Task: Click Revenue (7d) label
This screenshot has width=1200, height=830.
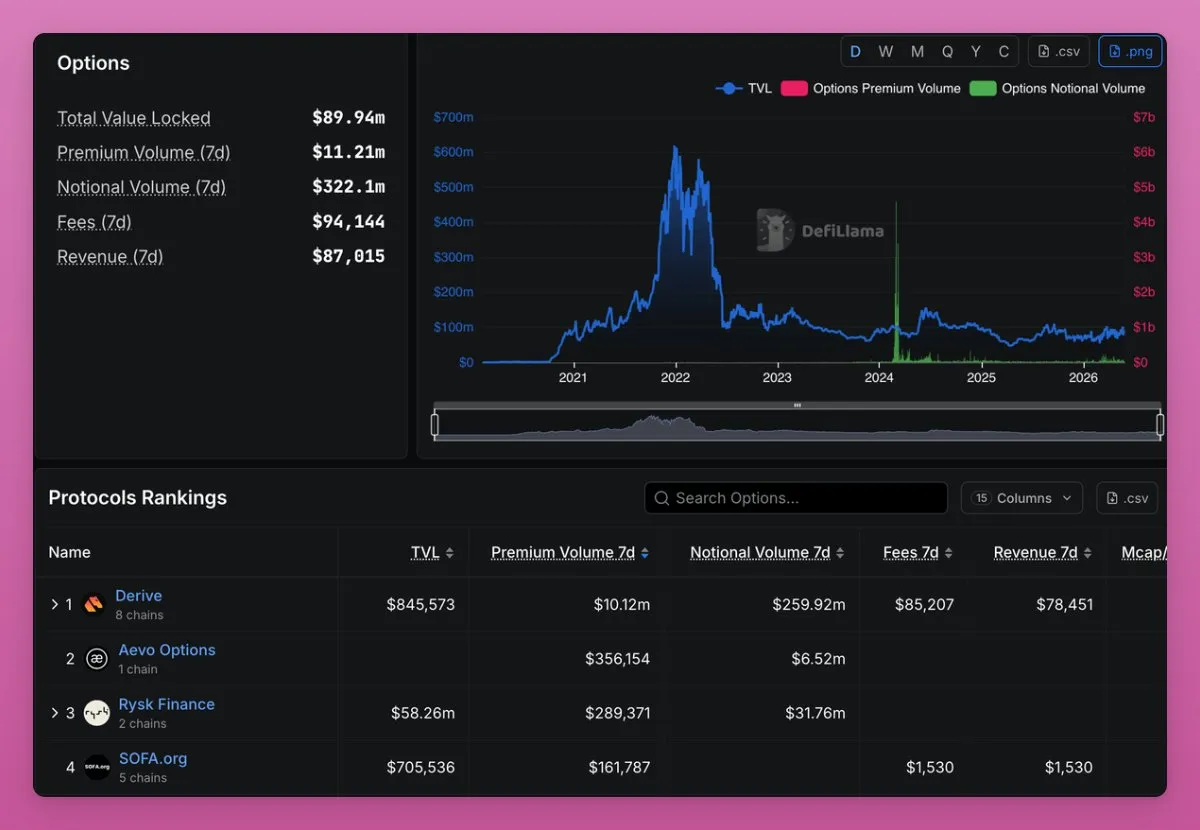Action: [x=110, y=257]
